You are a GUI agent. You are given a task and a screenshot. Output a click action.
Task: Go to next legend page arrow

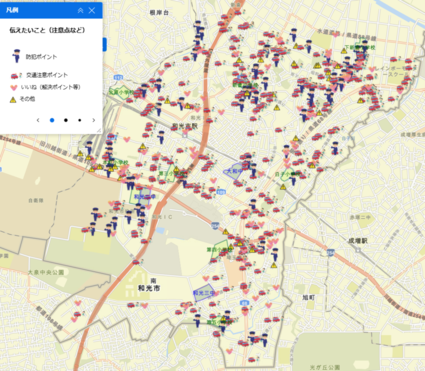pyautogui.click(x=94, y=120)
